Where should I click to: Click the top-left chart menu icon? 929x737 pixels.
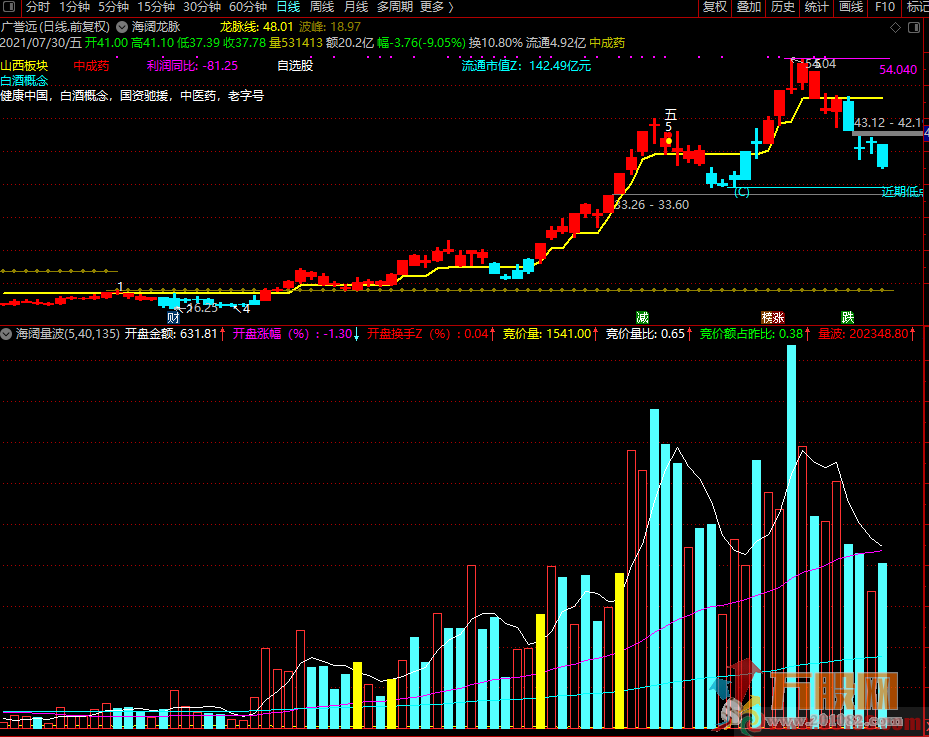[9, 7]
